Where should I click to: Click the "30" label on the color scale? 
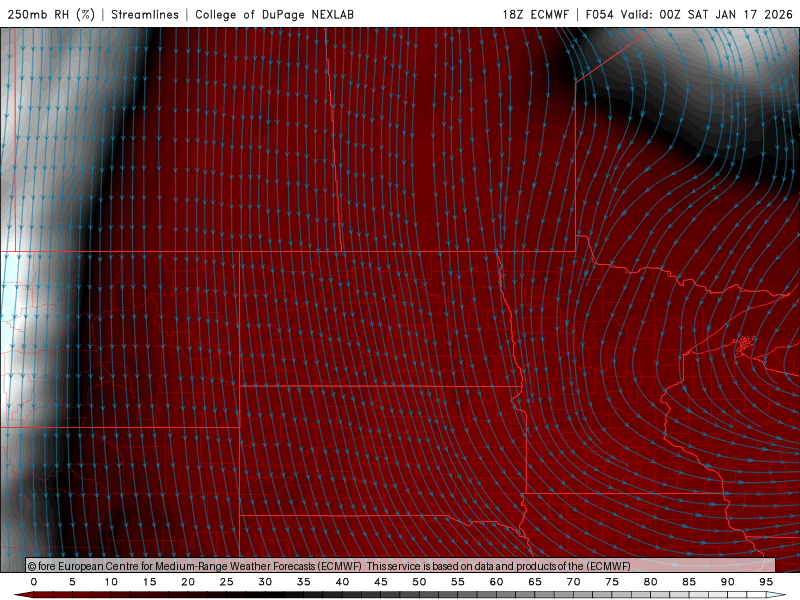[x=265, y=582]
